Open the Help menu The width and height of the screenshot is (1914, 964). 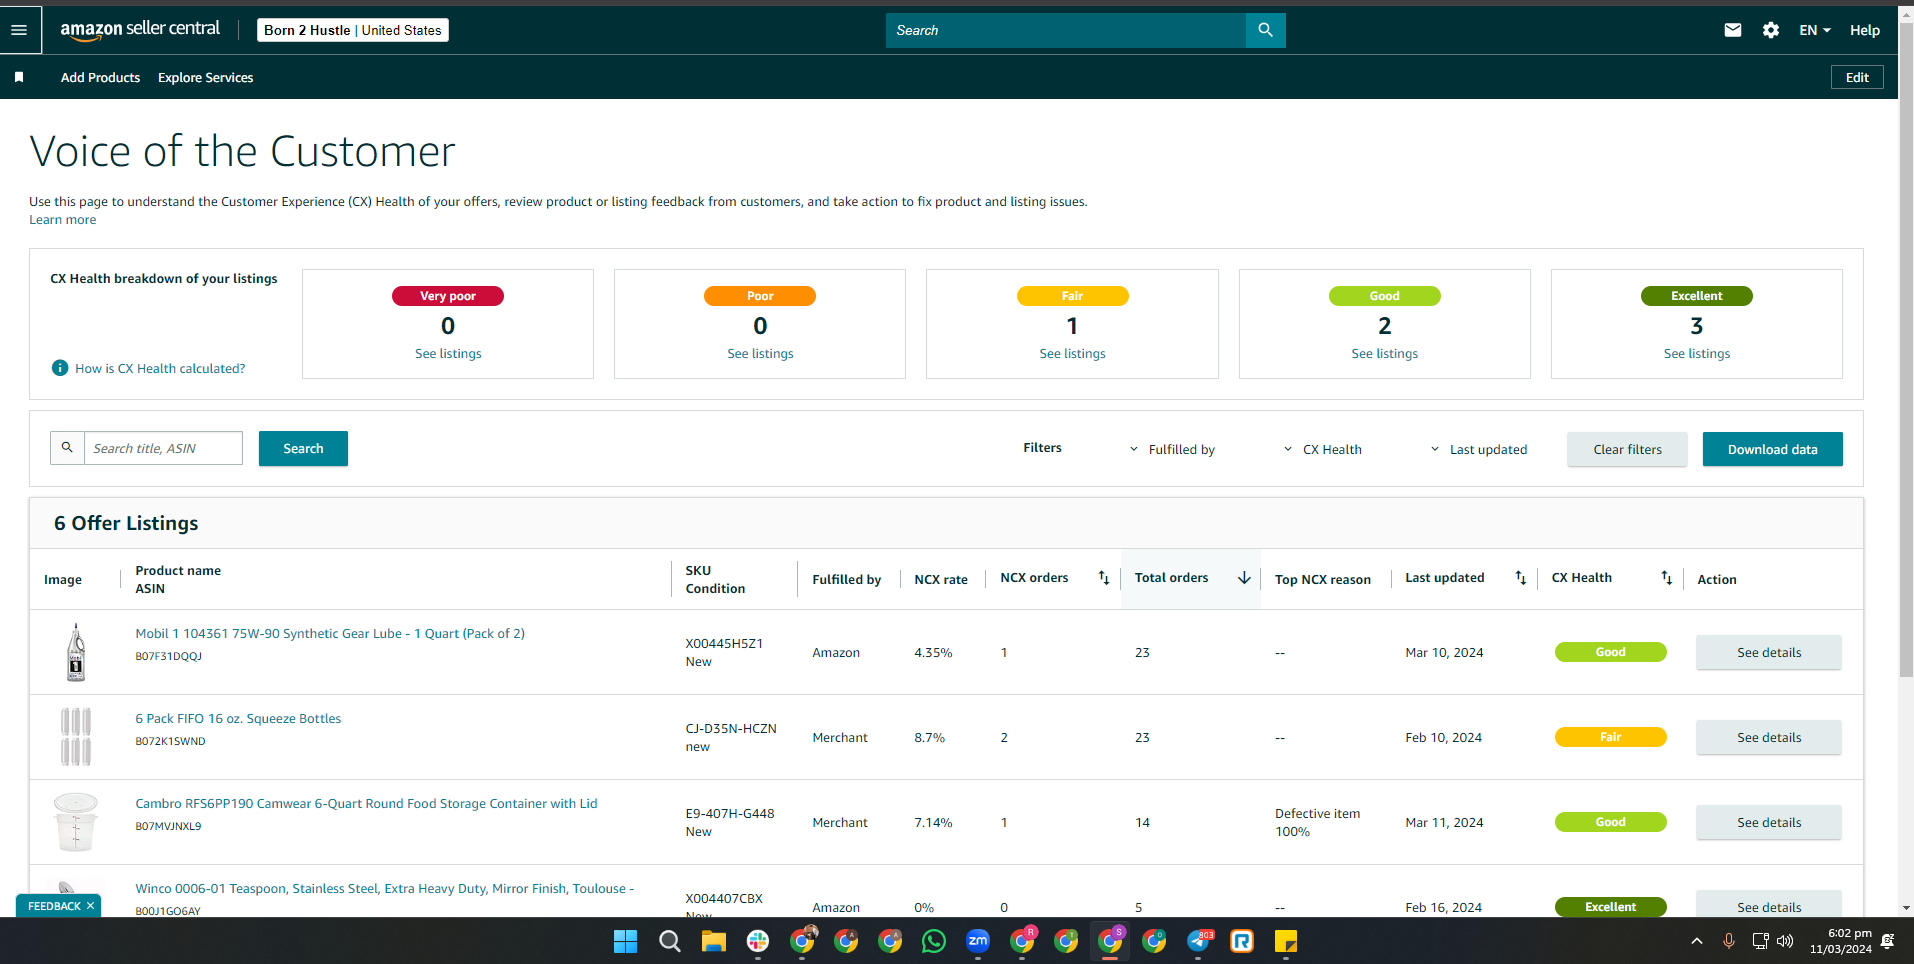[1864, 30]
